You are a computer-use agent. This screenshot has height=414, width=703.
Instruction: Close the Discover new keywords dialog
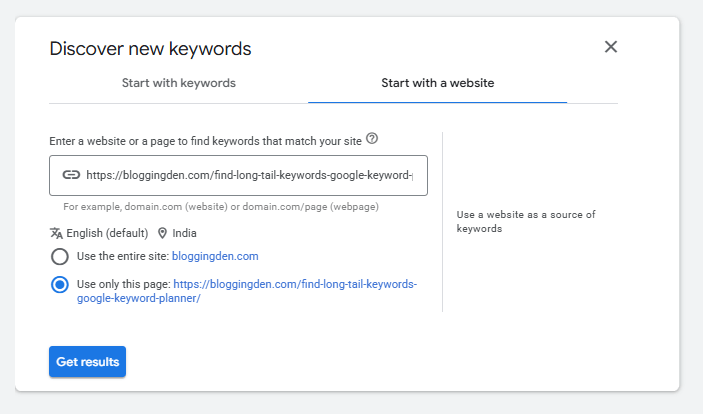pos(611,47)
